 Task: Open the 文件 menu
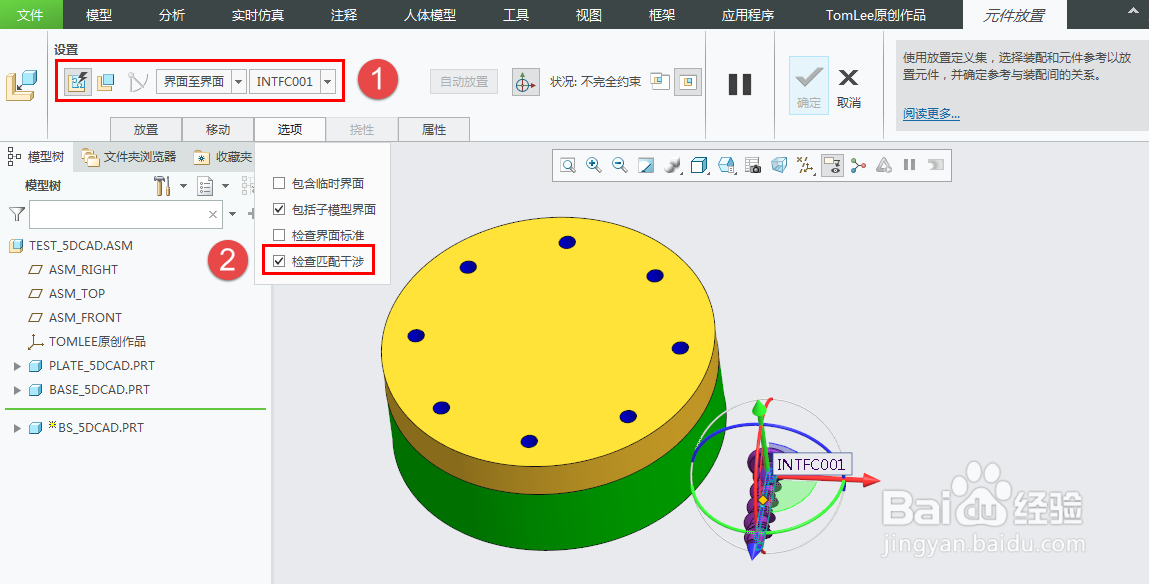click(31, 15)
